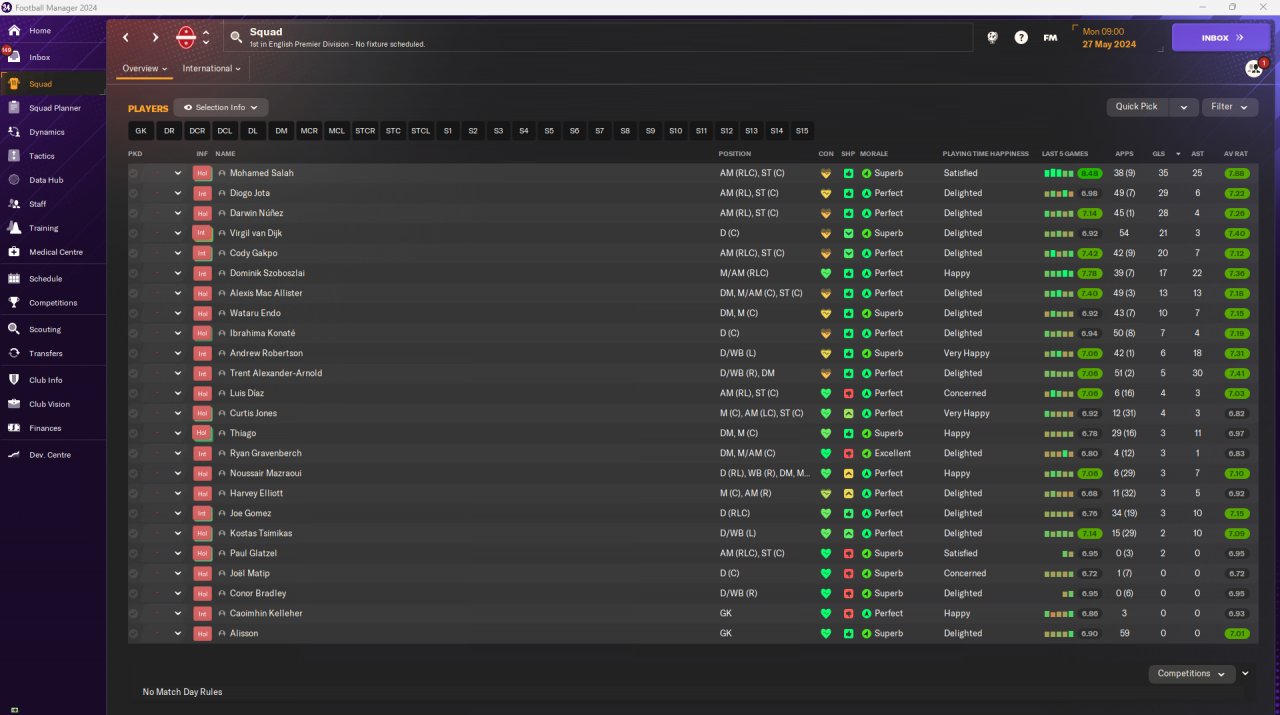
Task: Expand row chevron for Caoimhín Kelleher
Action: 178,613
